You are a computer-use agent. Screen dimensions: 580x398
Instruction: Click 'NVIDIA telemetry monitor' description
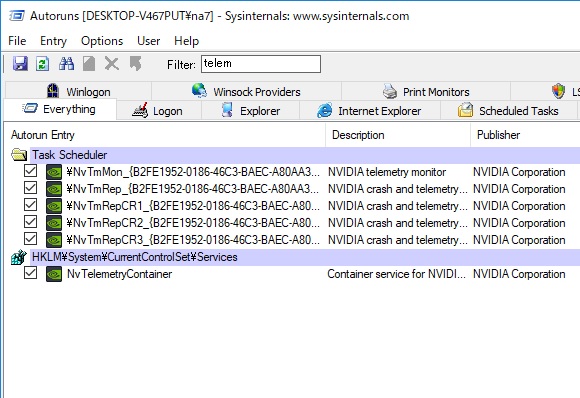click(387, 172)
